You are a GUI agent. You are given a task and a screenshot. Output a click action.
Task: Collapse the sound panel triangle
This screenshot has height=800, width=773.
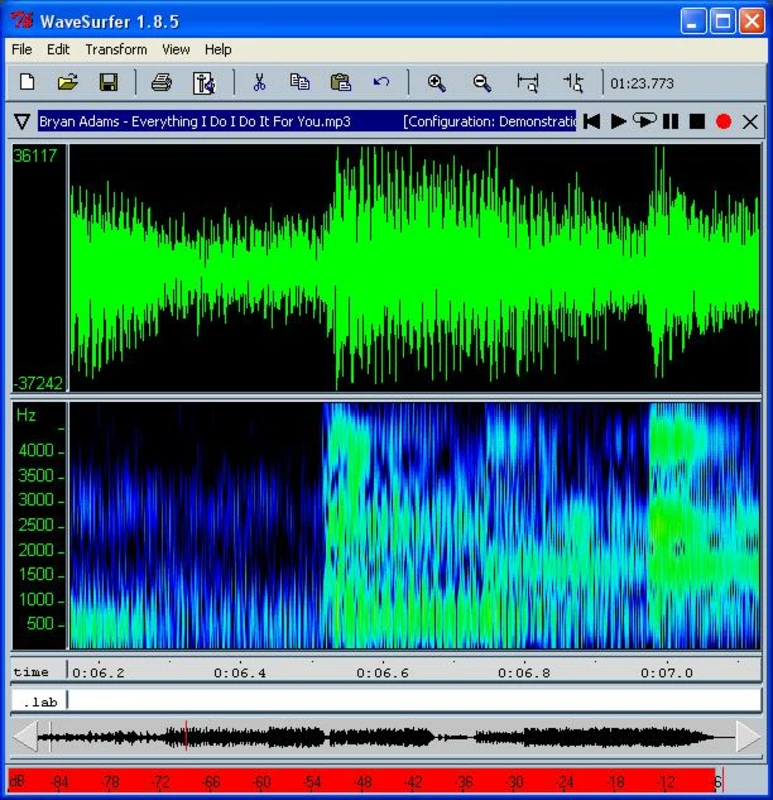click(x=22, y=122)
